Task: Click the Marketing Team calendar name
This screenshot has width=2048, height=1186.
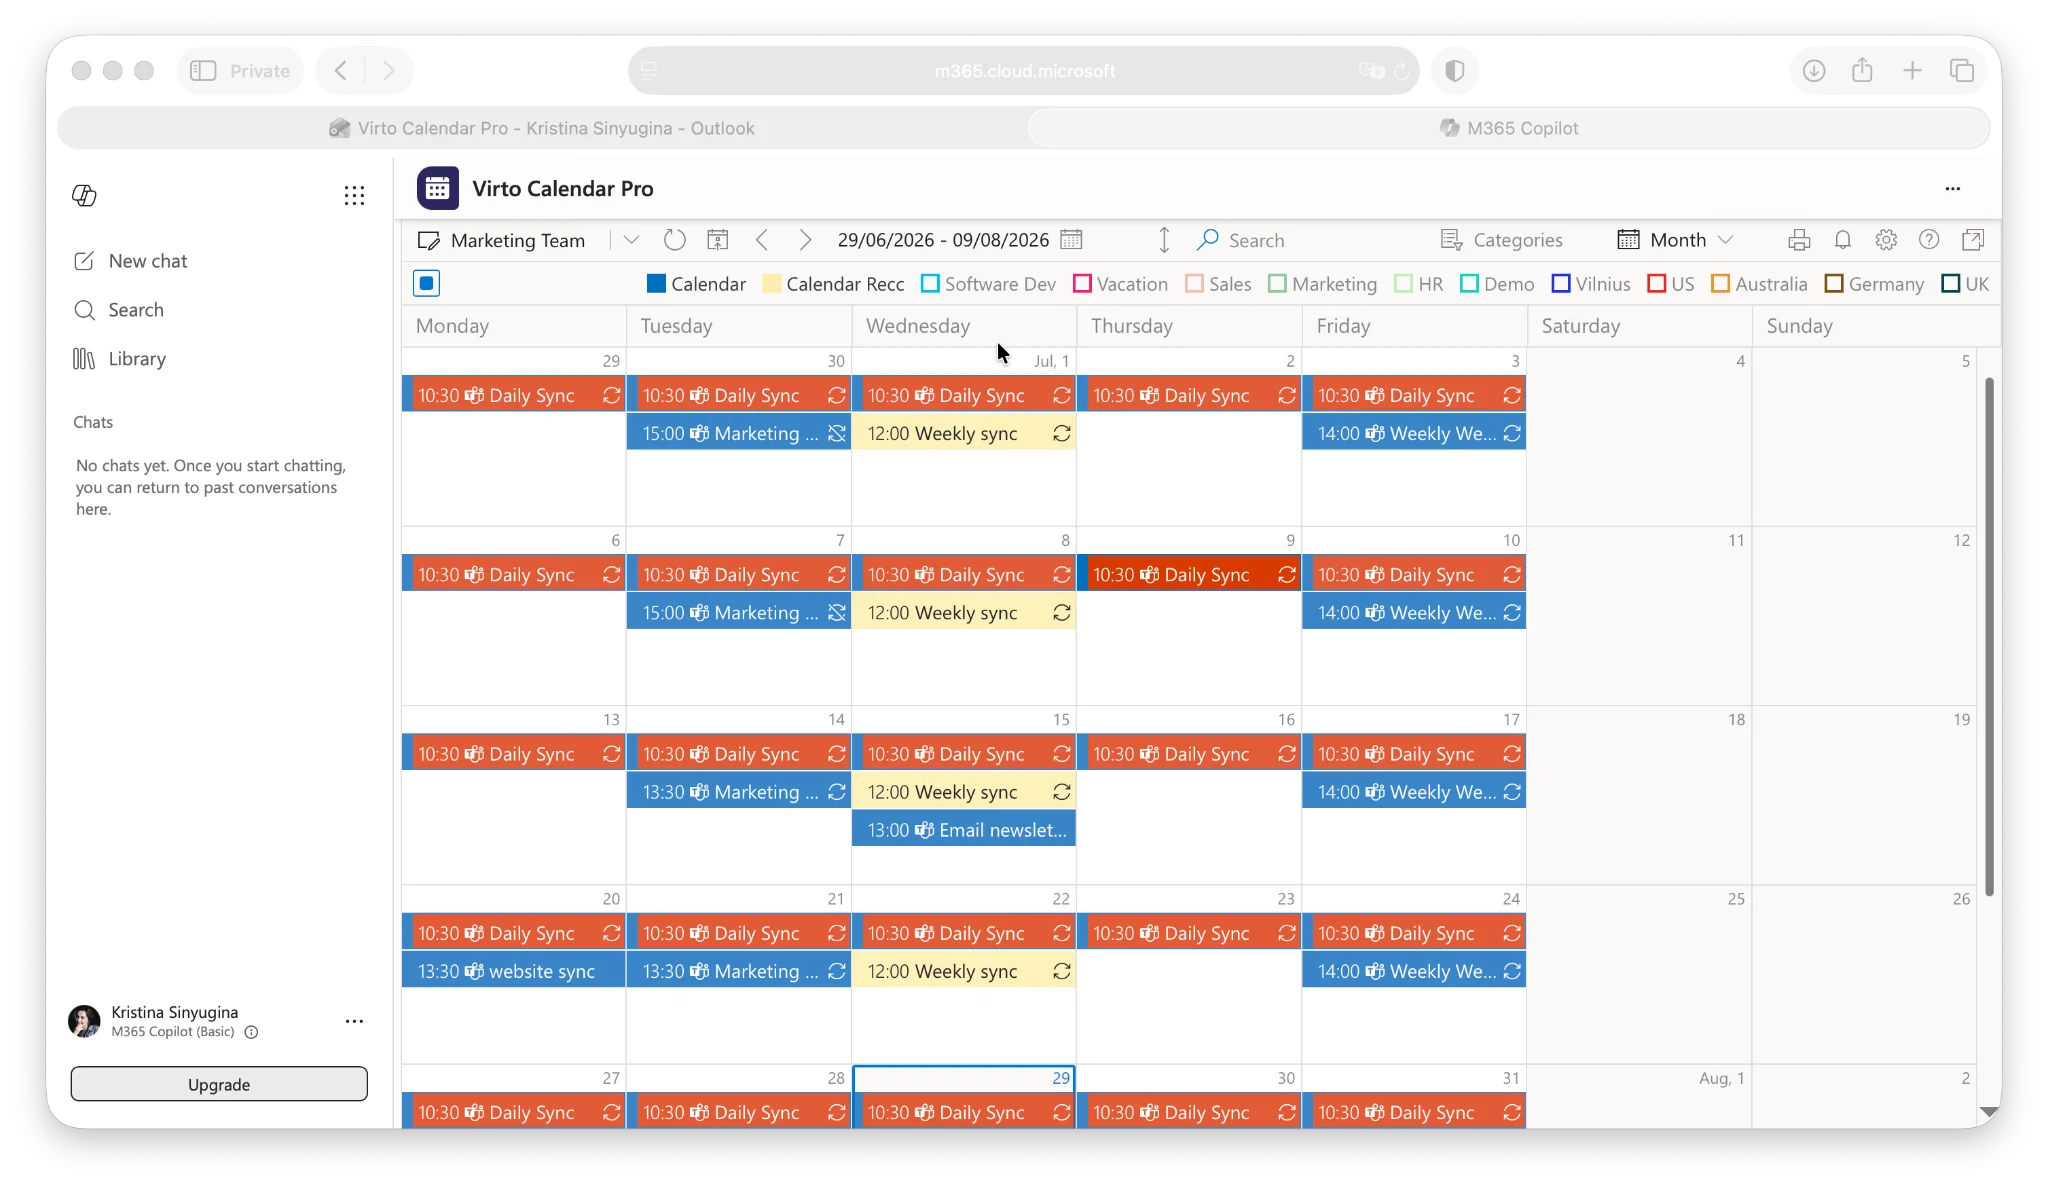Action: (517, 240)
